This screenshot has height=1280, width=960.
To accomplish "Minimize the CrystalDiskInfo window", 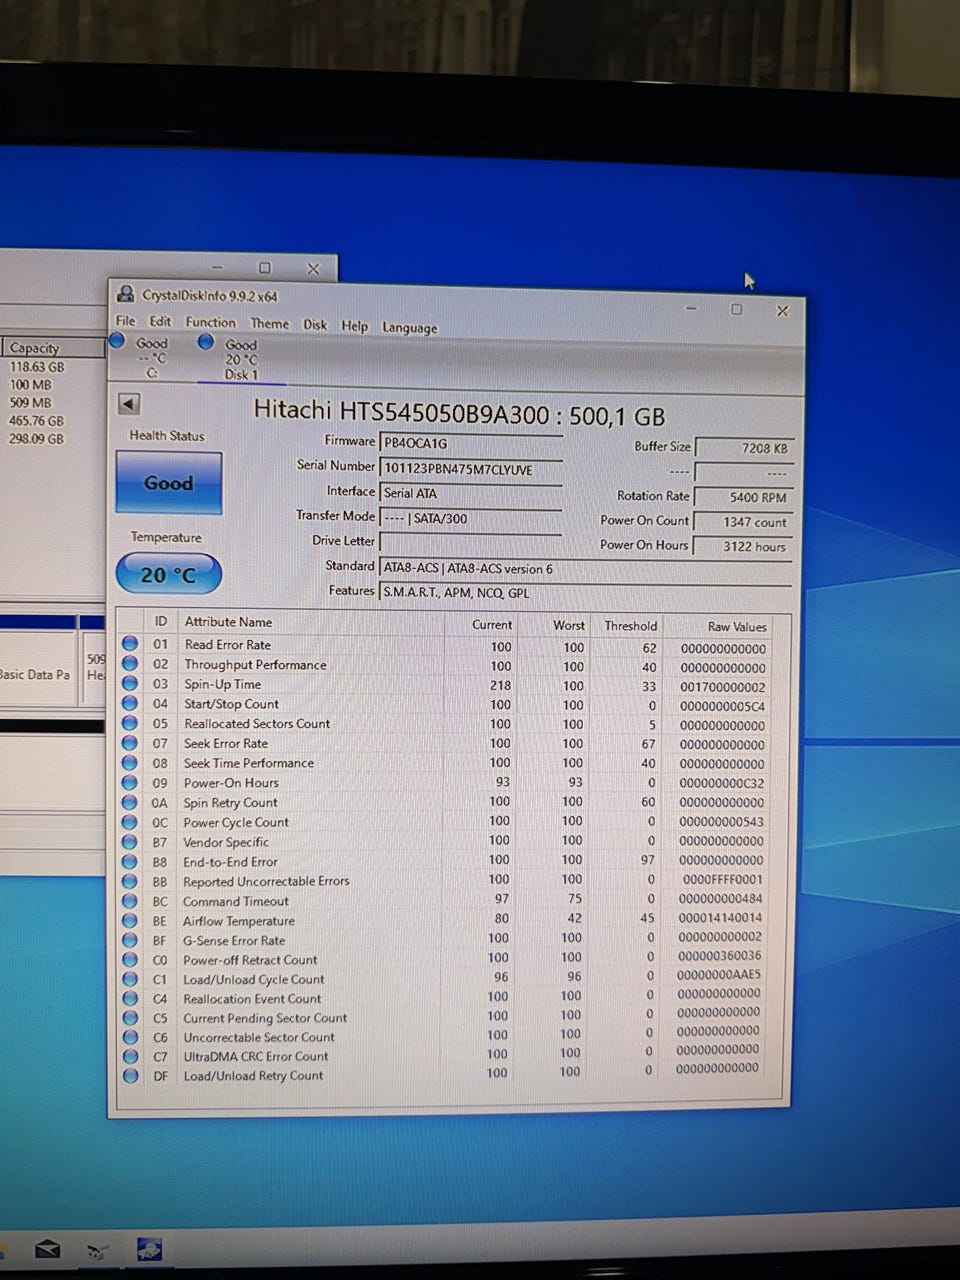I will click(x=691, y=309).
